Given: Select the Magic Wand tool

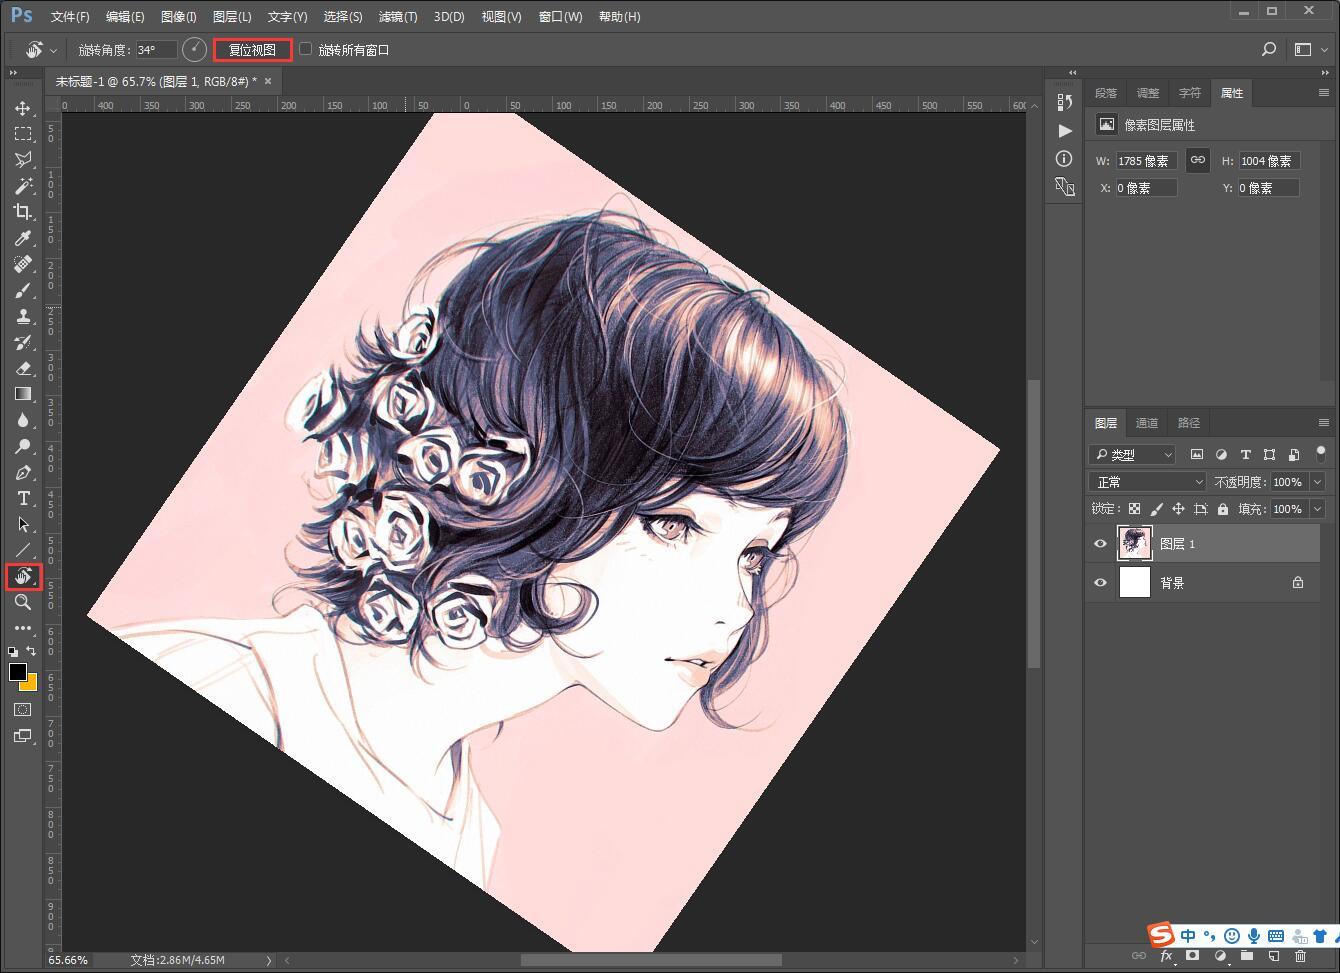Looking at the screenshot, I should (22, 186).
